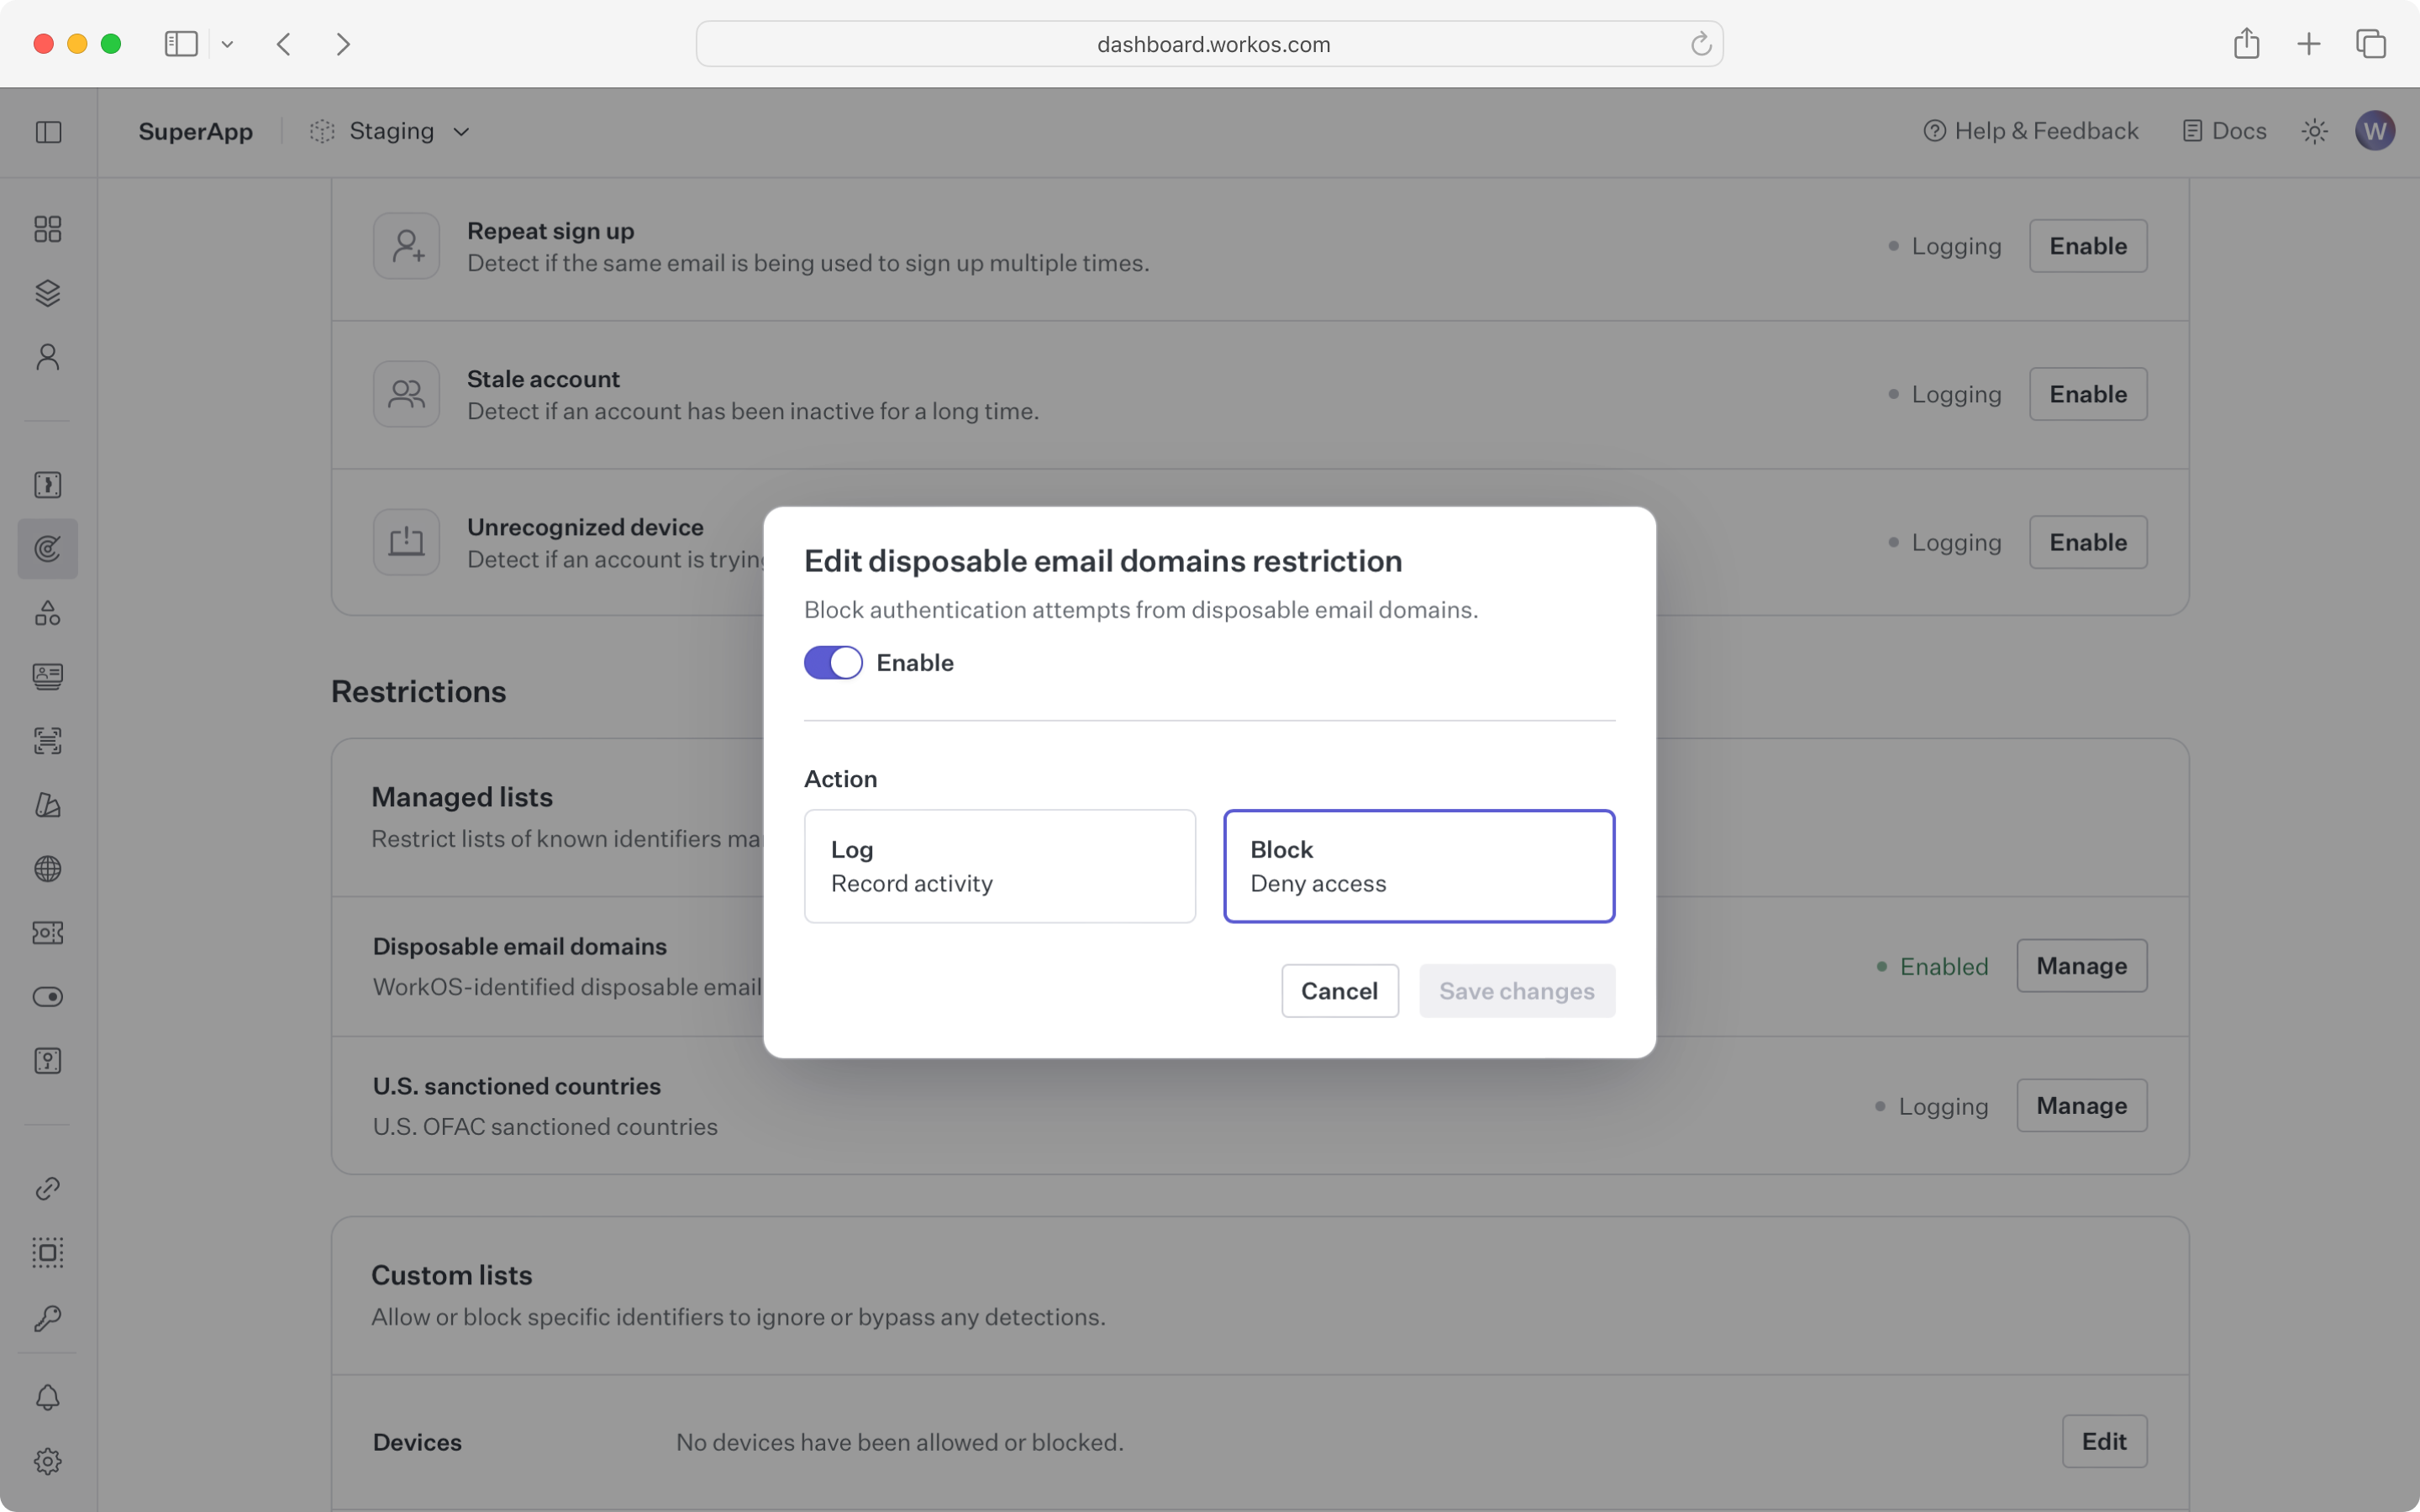
Task: Click Cancel in the dialog
Action: [1339, 991]
